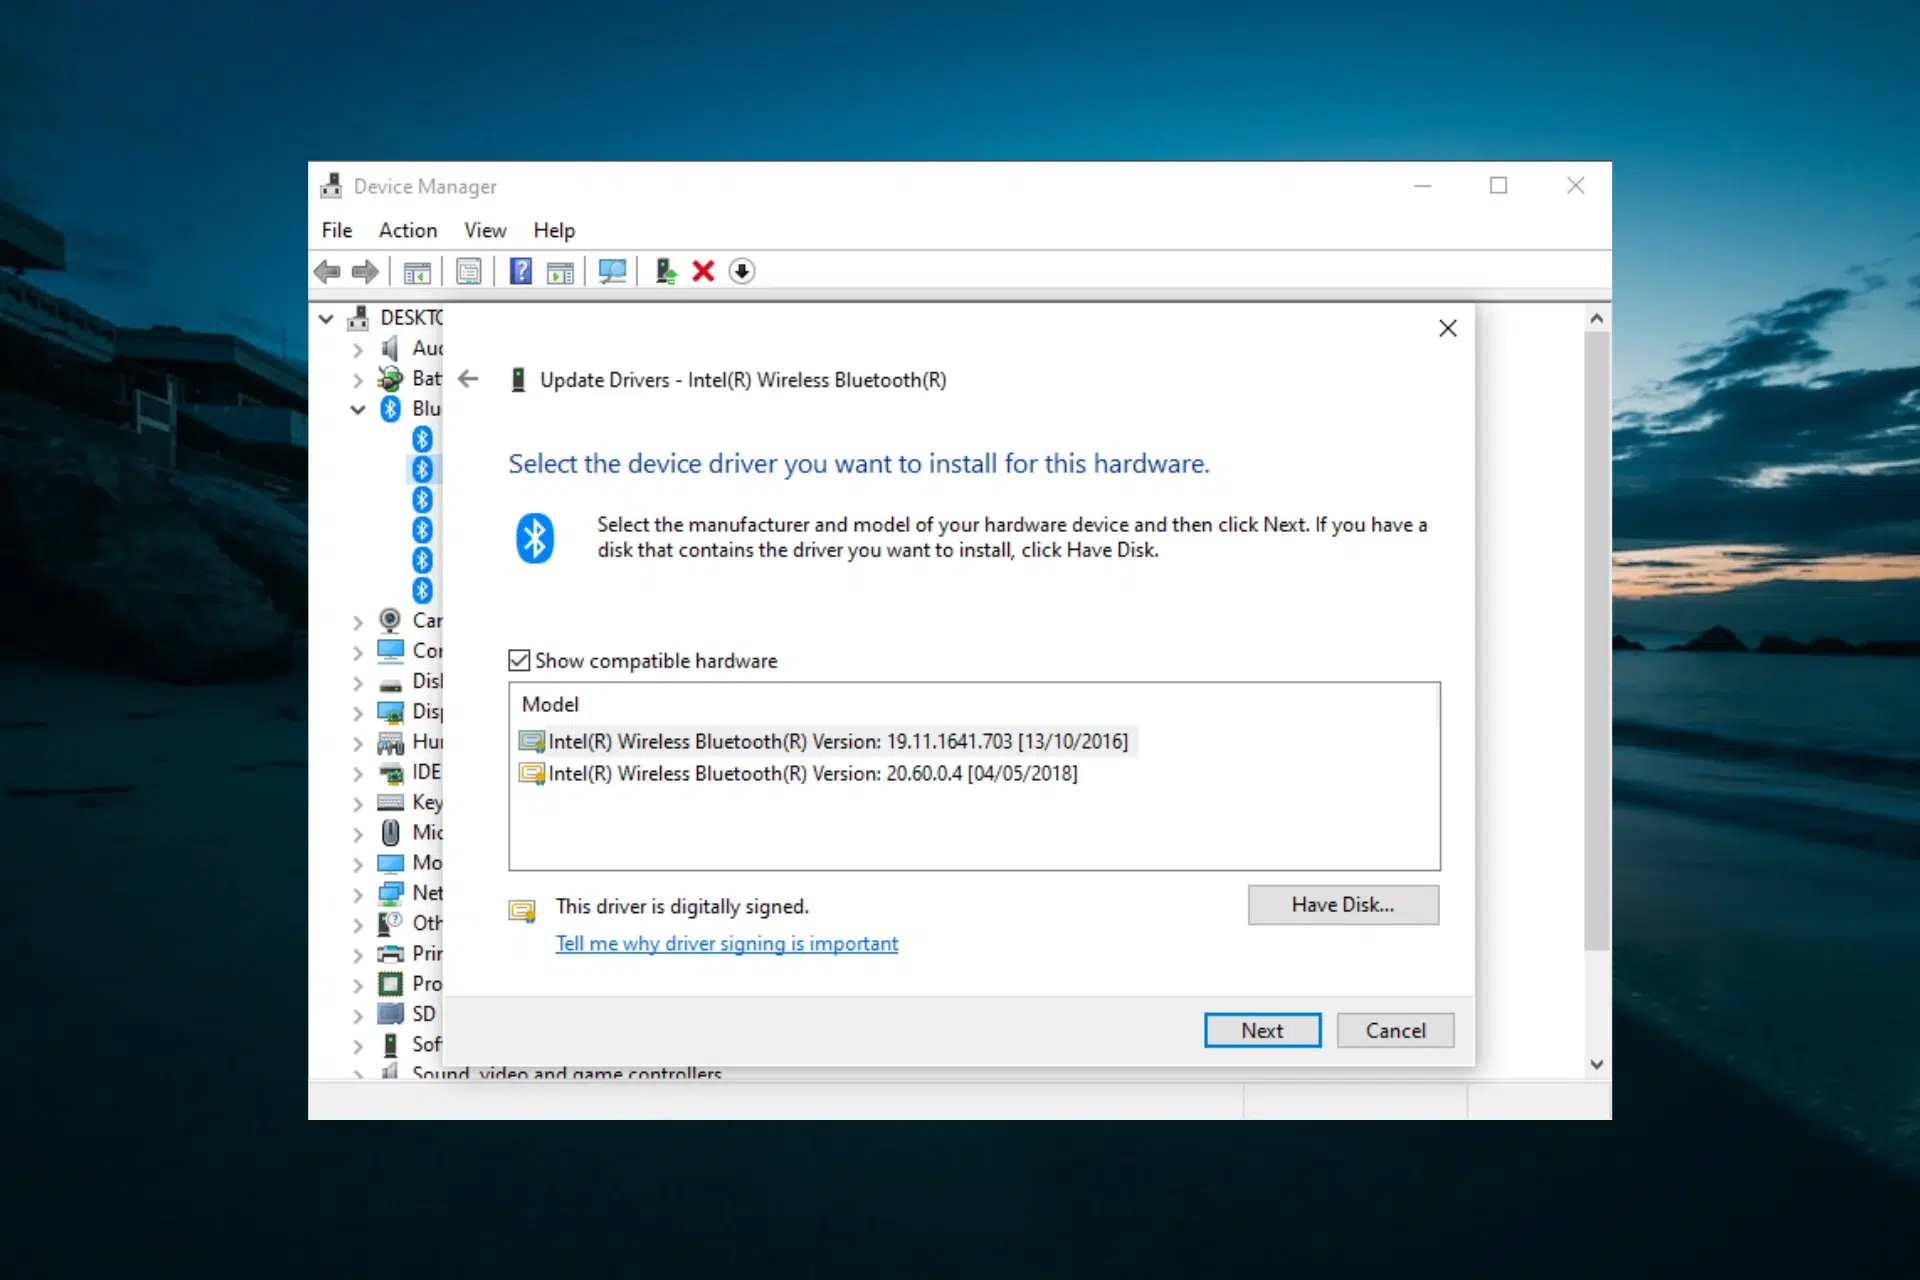The width and height of the screenshot is (1920, 1280).
Task: Select the Scan for hardware changes icon
Action: pyautogui.click(x=613, y=271)
